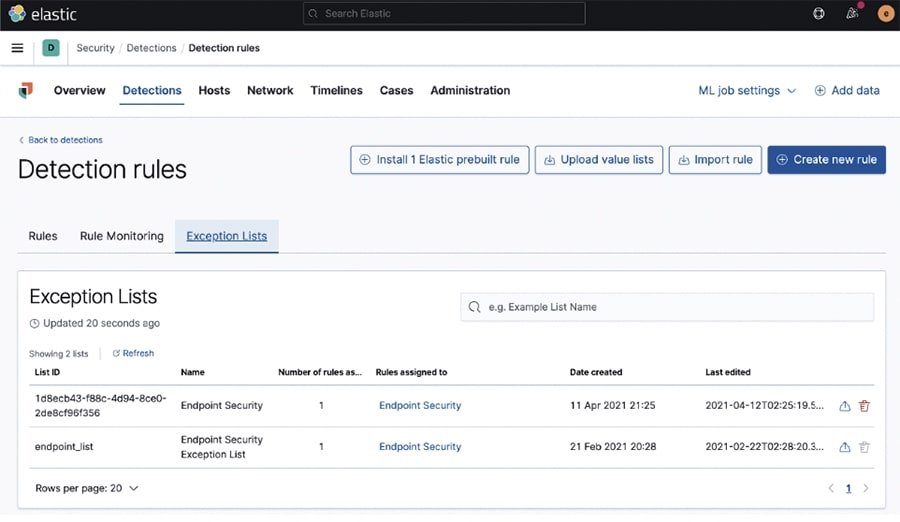Open the newsfeed notifications icon
Viewport: 900px width, 522px height.
tap(853, 14)
